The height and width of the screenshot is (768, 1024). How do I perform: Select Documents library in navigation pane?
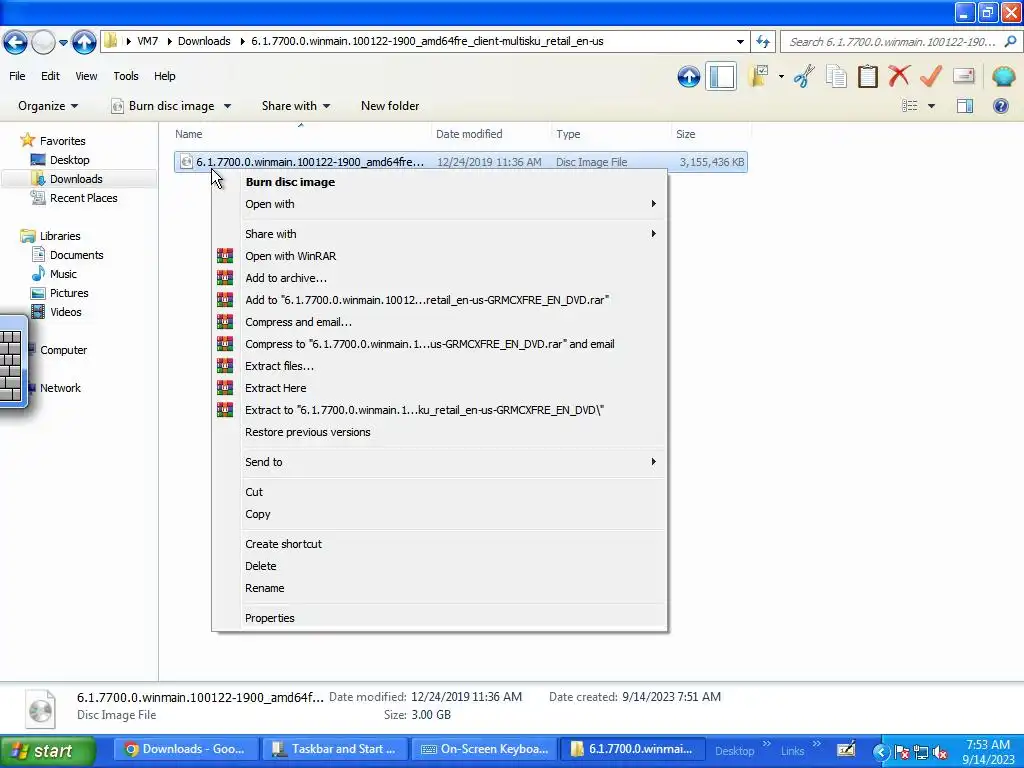tap(76, 255)
